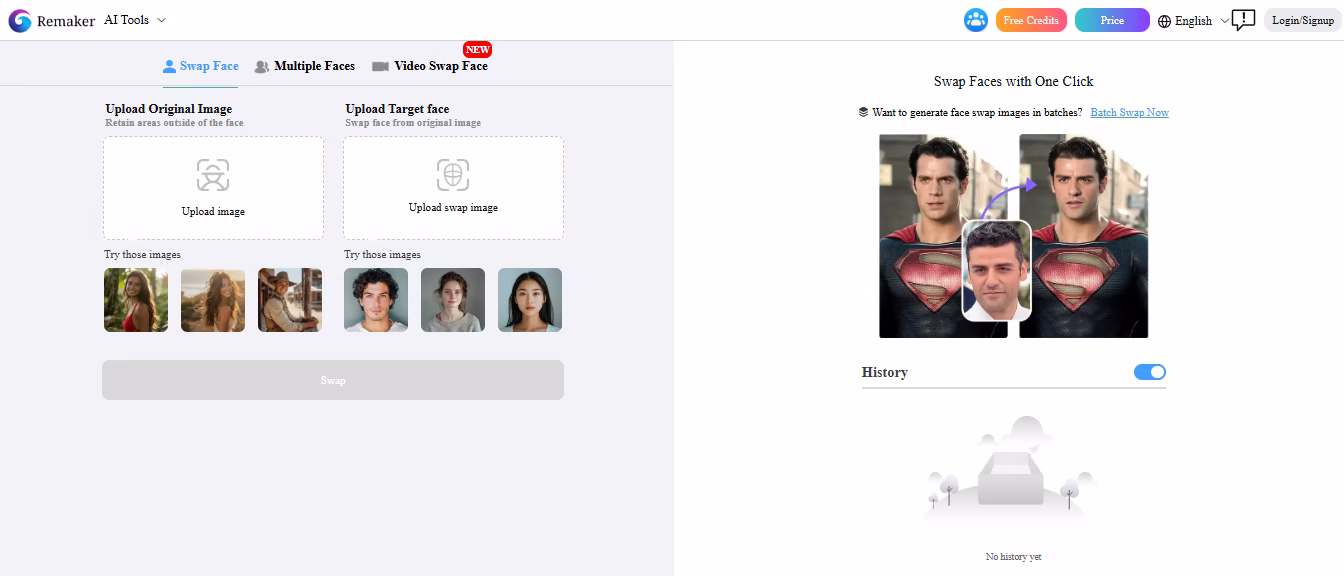Open the feedback speech bubble icon
Screen dimensions: 1344x576
[x=1243, y=20]
